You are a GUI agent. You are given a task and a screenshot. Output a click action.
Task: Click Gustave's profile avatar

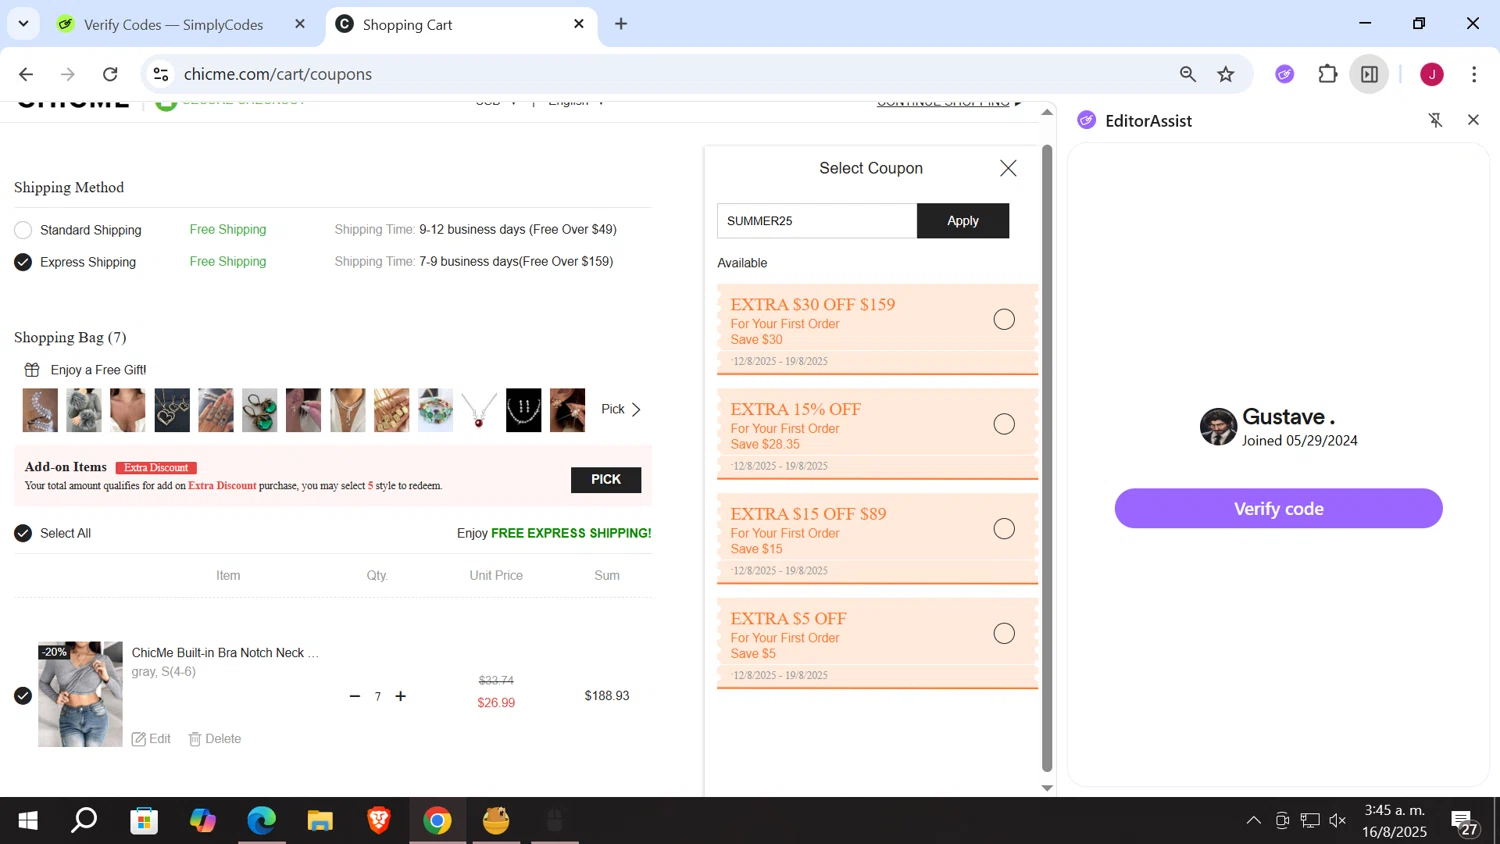[1218, 427]
